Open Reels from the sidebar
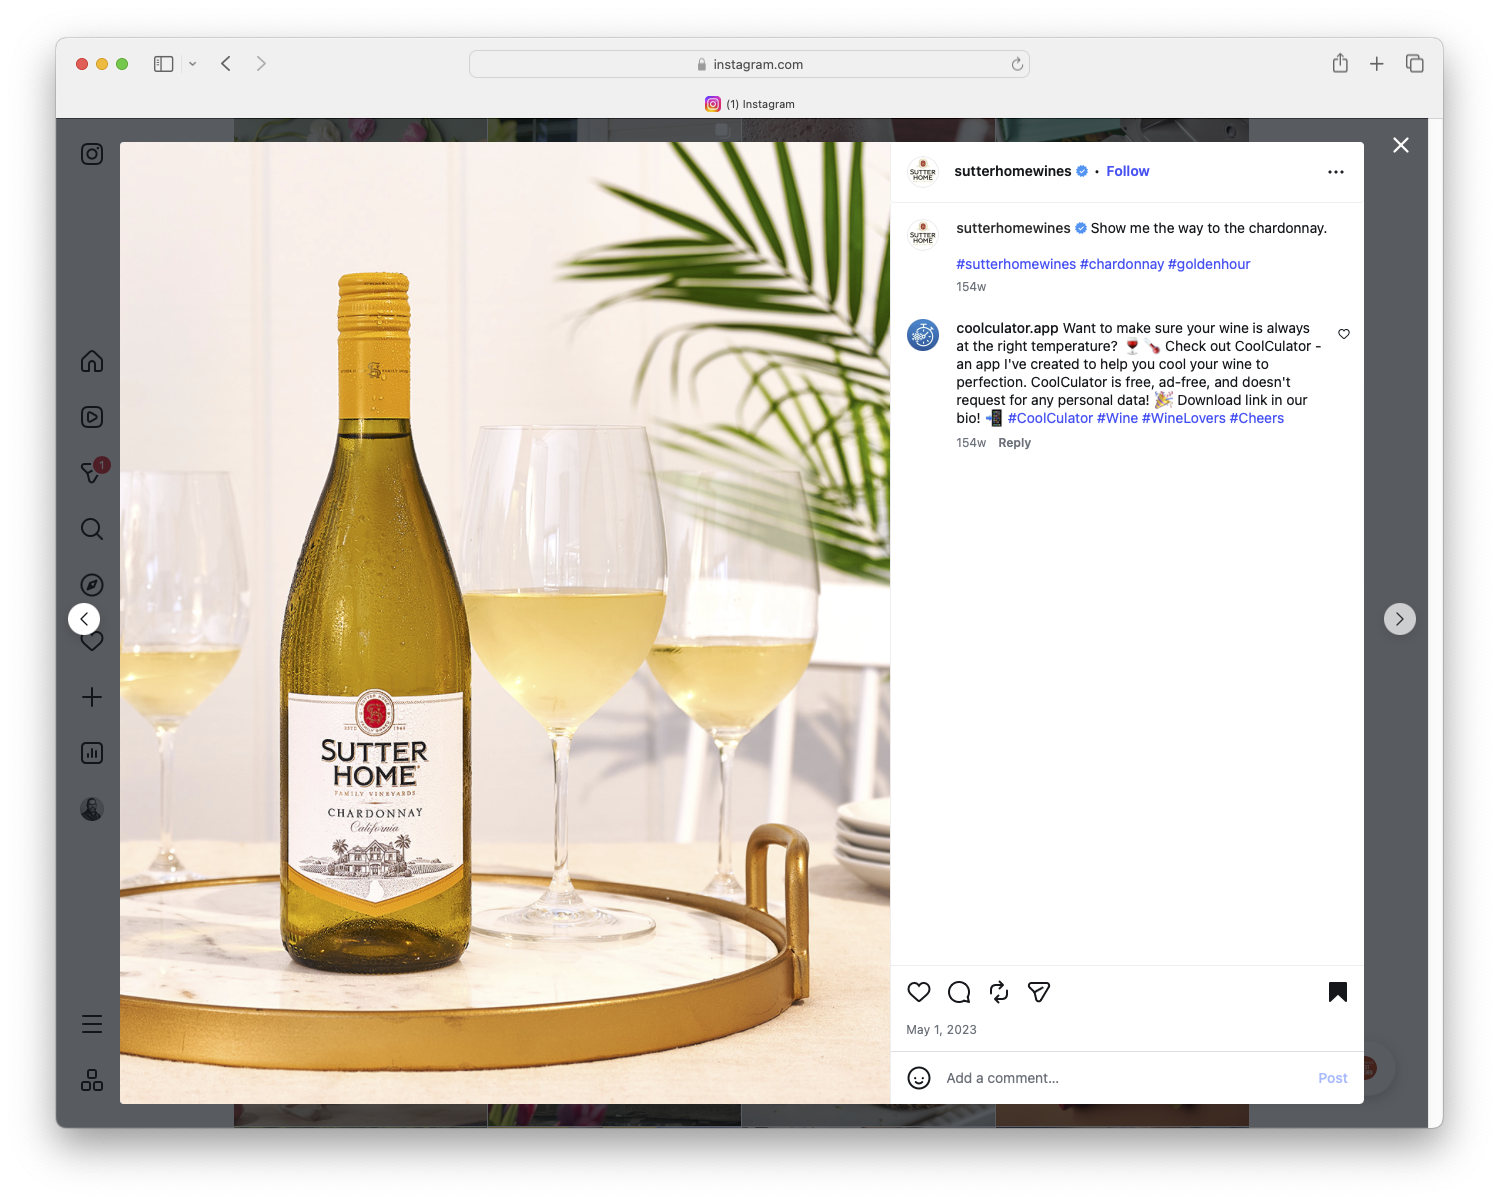1499x1202 pixels. [x=92, y=417]
